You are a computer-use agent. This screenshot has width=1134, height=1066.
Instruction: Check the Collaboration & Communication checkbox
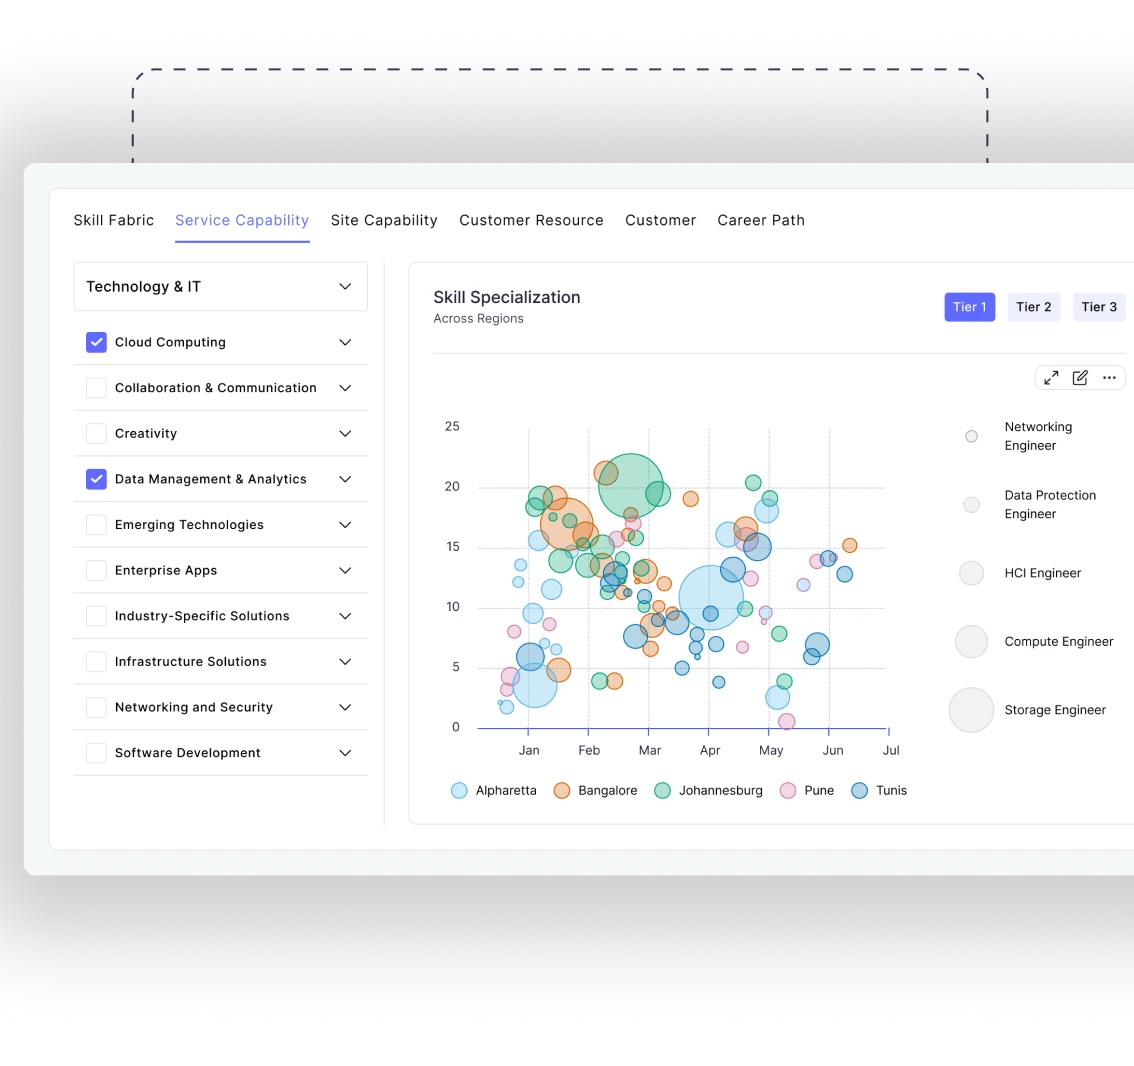click(x=96, y=388)
